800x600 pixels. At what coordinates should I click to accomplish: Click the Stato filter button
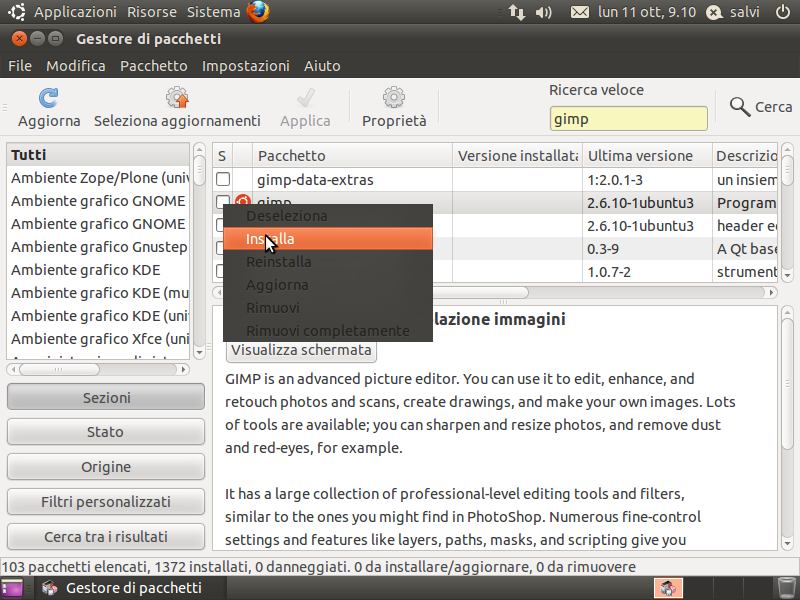coord(106,432)
